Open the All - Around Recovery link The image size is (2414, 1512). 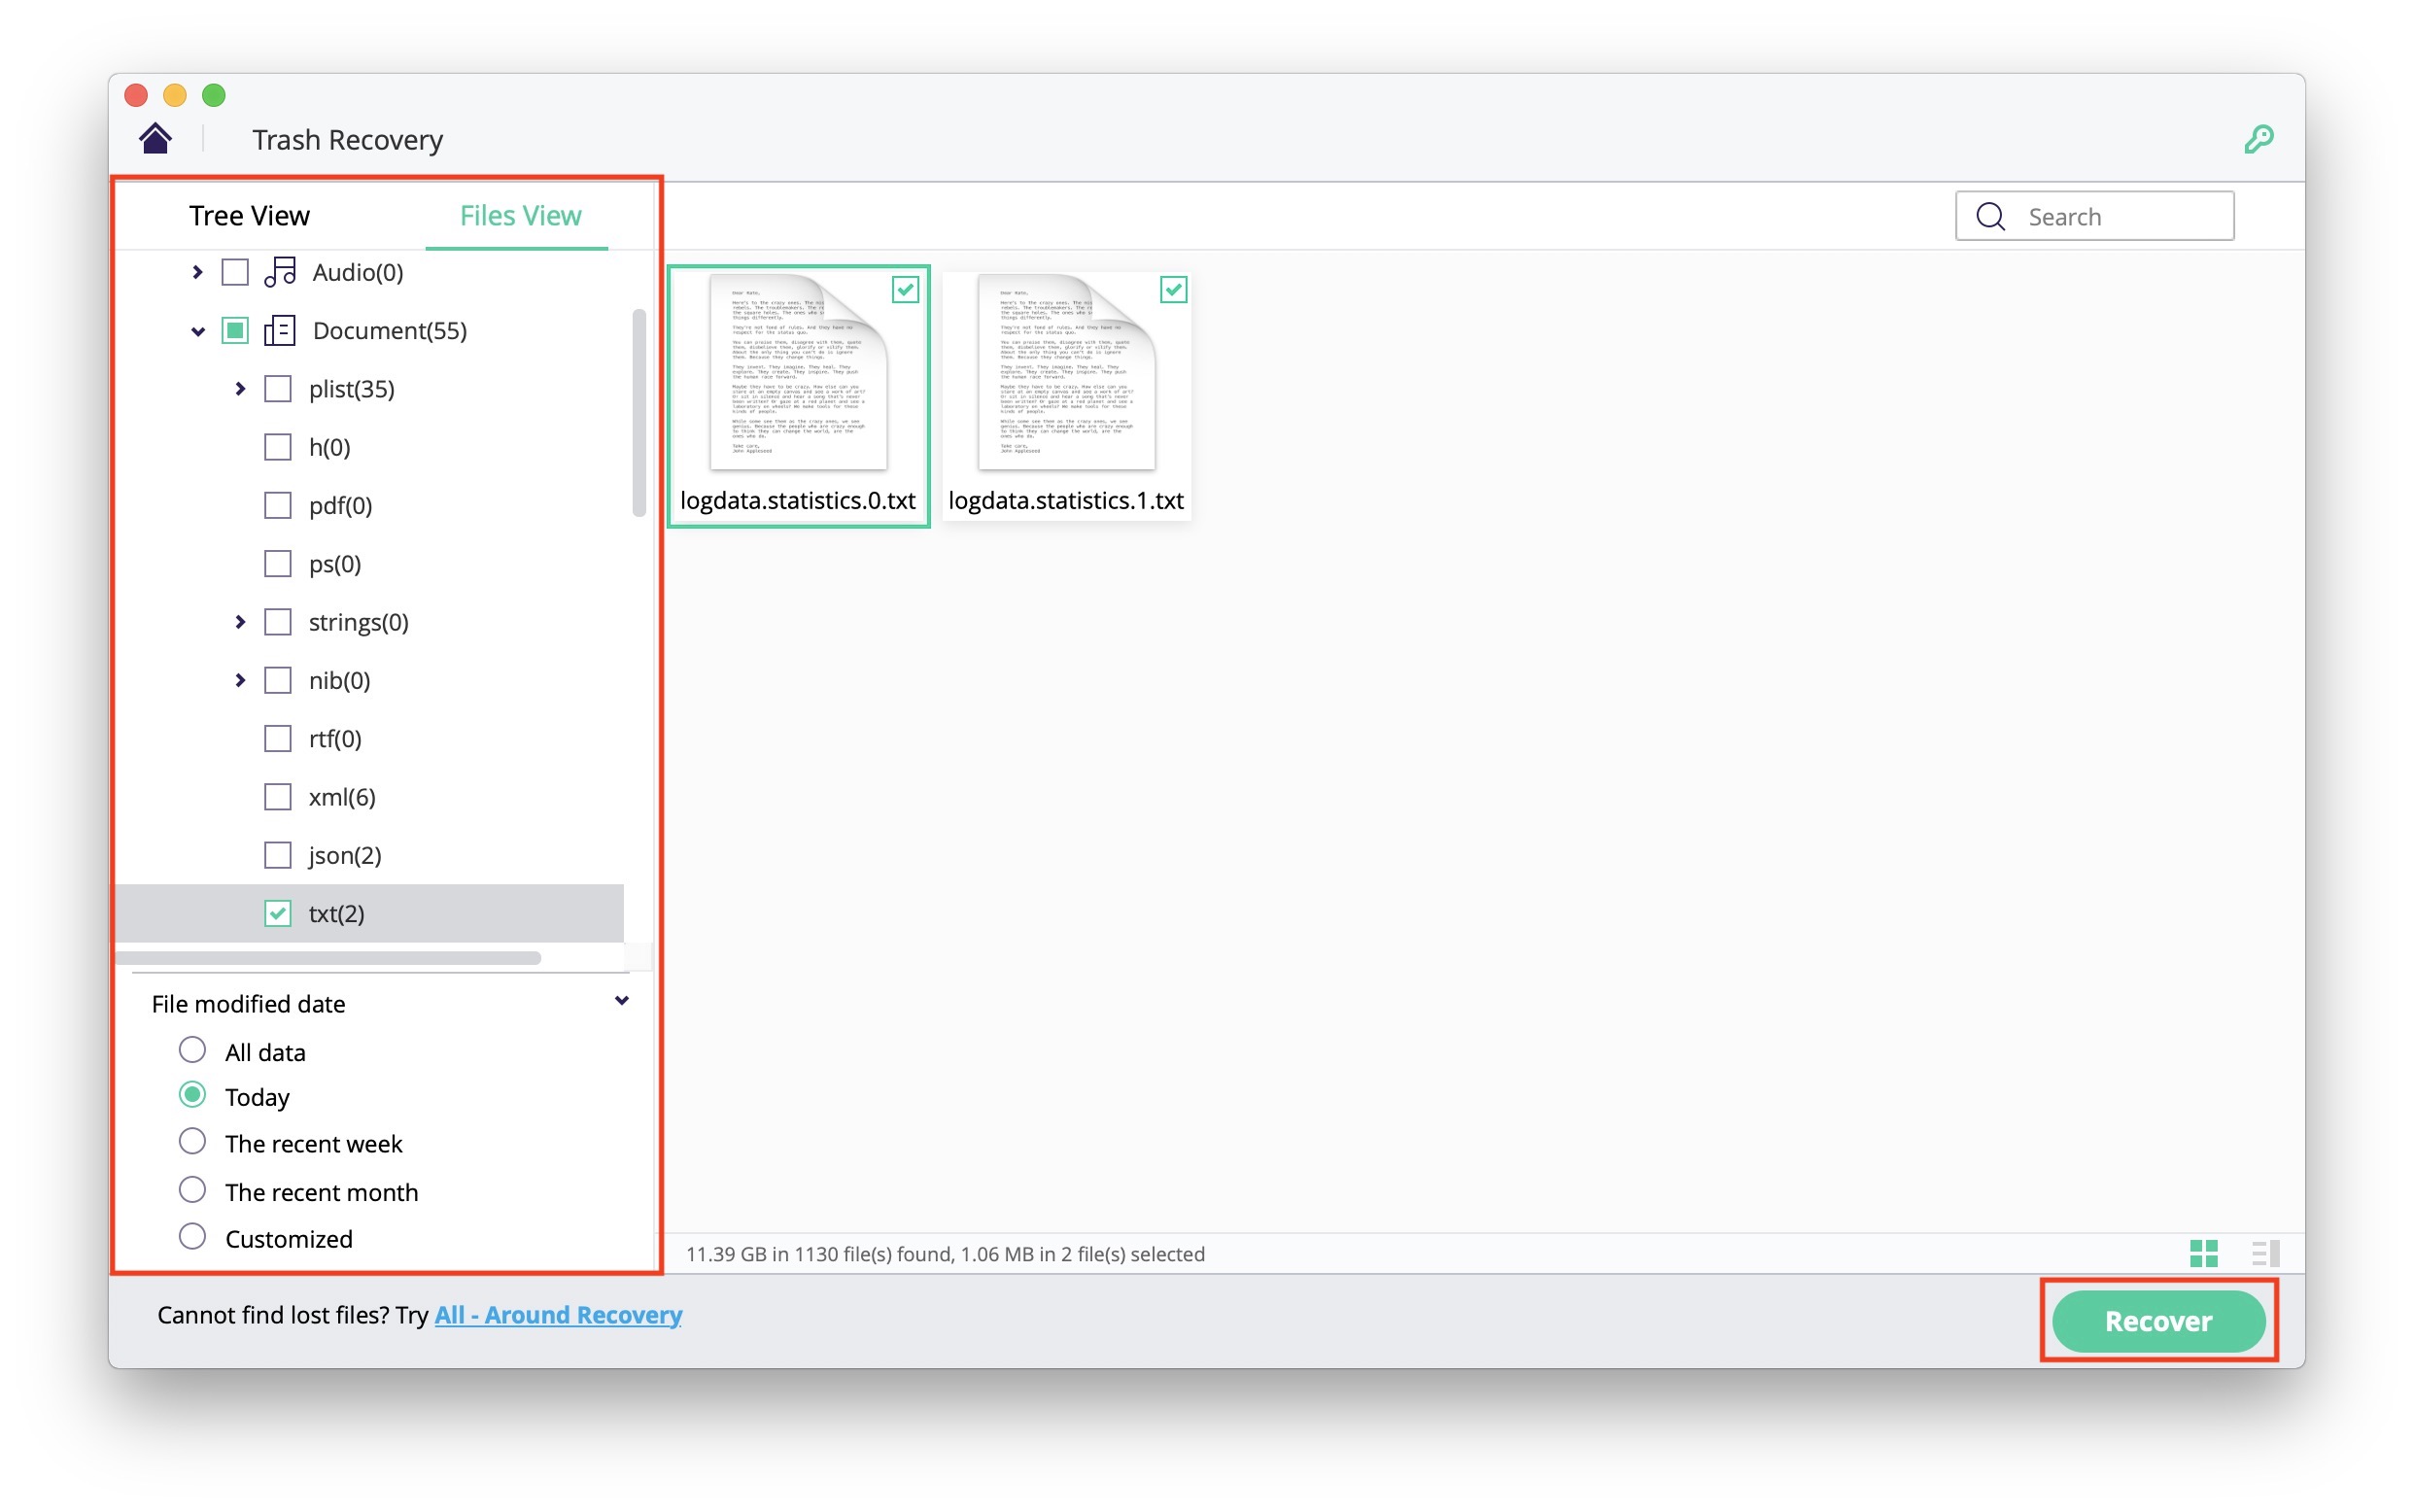pyautogui.click(x=558, y=1315)
